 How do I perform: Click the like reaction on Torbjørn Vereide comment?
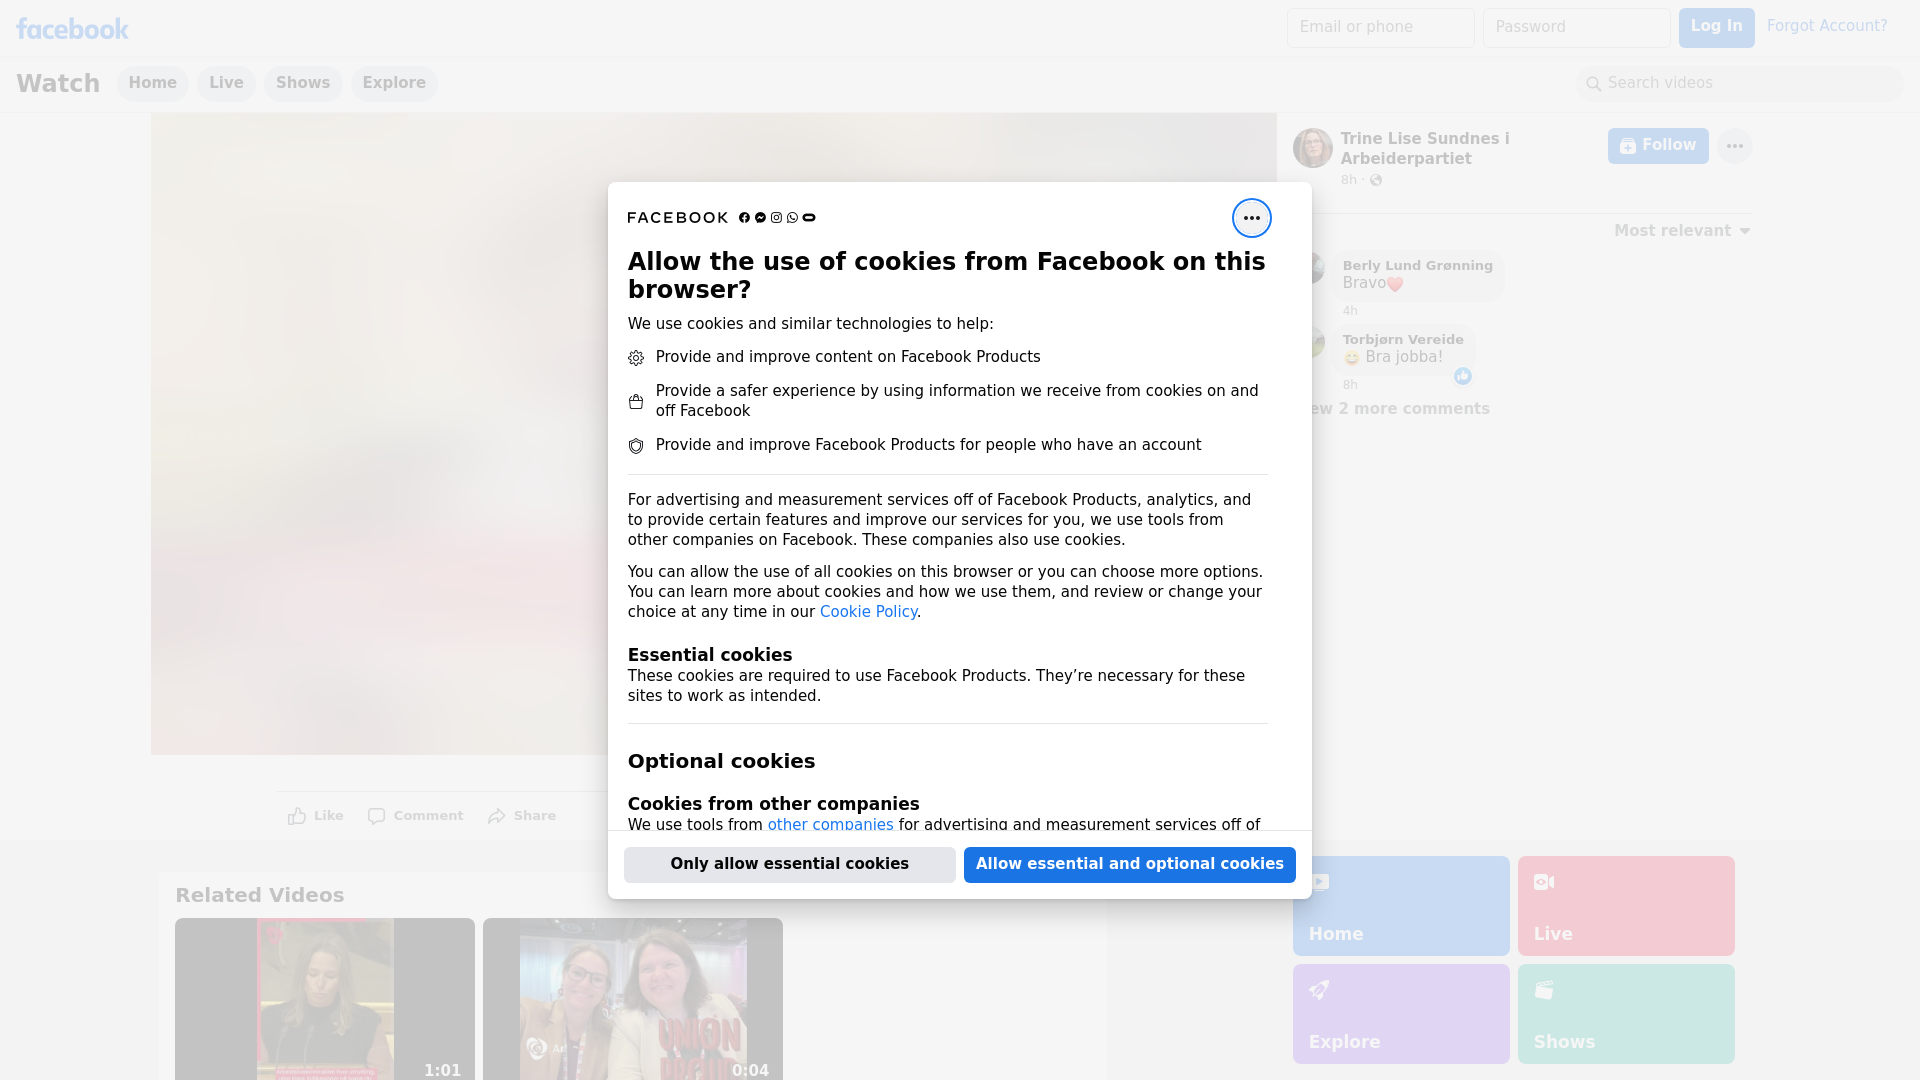pos(1463,376)
